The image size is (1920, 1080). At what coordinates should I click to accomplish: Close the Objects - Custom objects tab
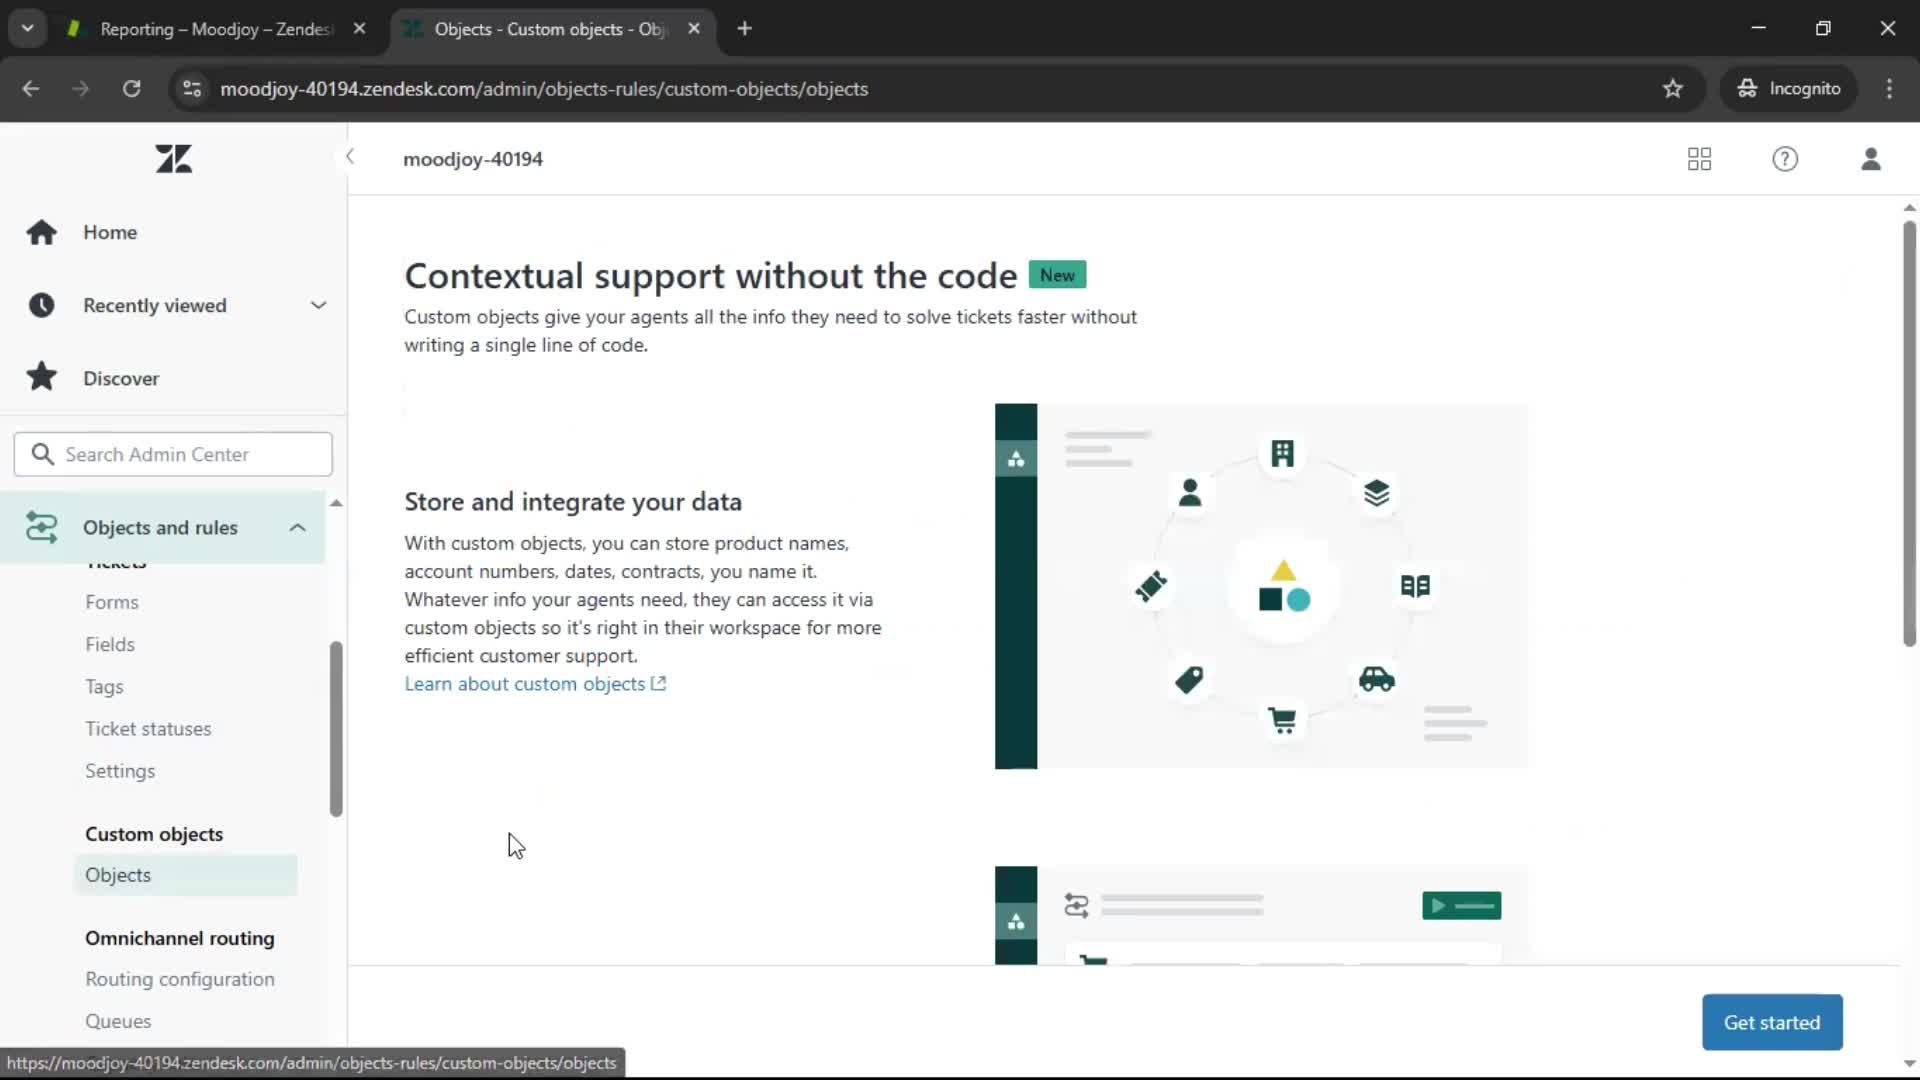pos(694,29)
